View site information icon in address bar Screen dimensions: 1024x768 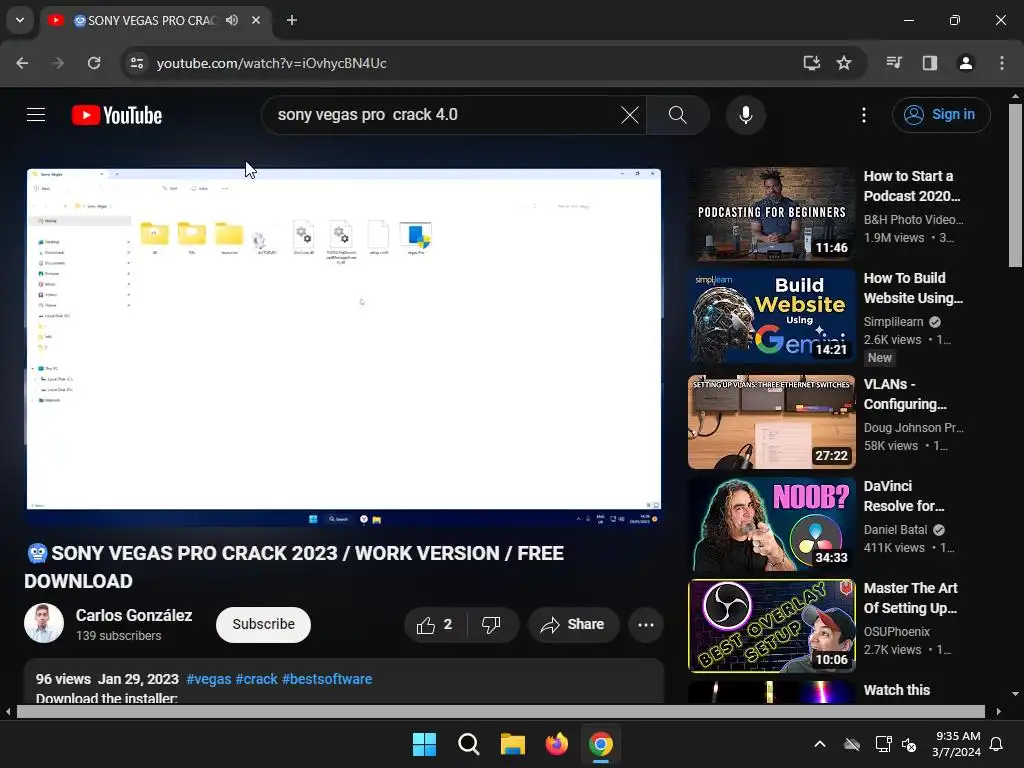pos(137,63)
